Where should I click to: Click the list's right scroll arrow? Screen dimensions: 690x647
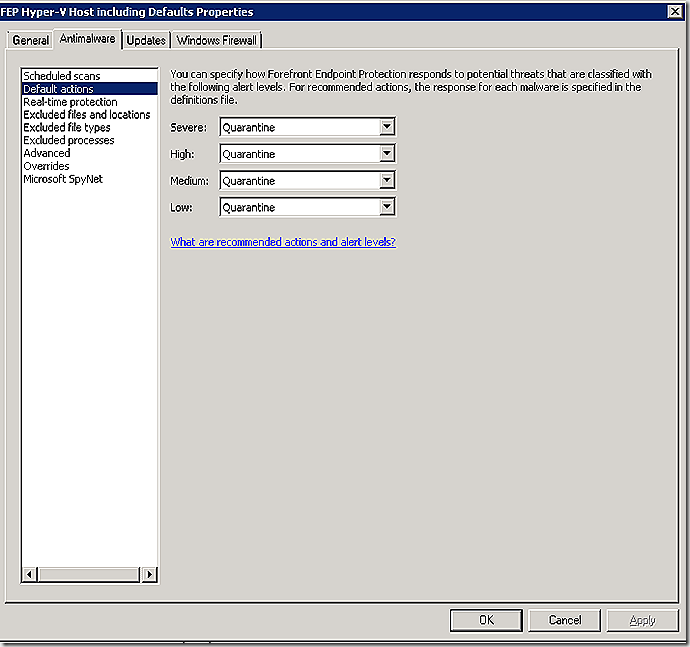click(149, 574)
